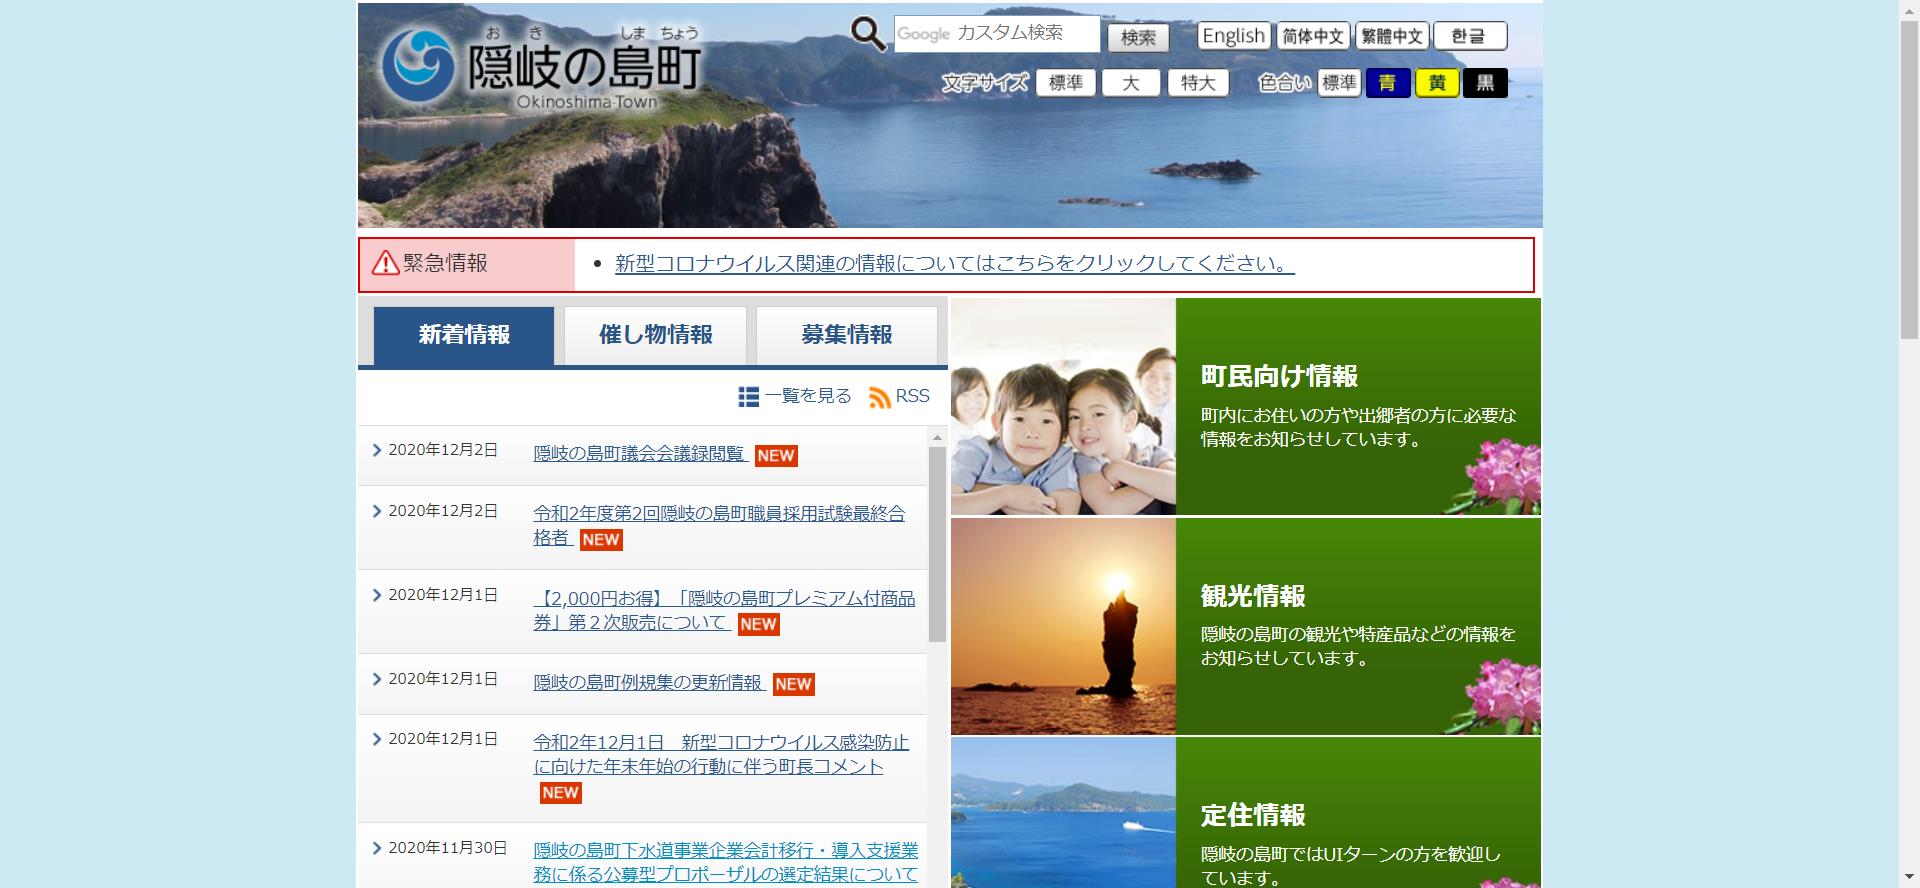Image resolution: width=1920 pixels, height=888 pixels.
Task: Click inside the Google custom search field
Action: tap(997, 34)
